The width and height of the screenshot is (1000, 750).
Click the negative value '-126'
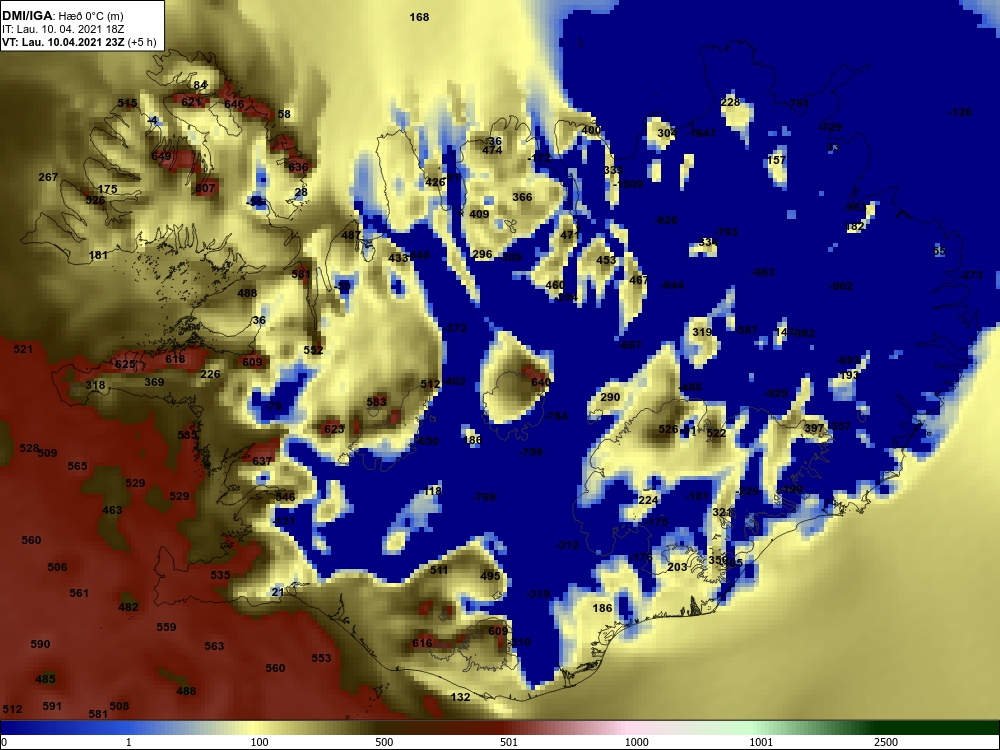point(960,112)
